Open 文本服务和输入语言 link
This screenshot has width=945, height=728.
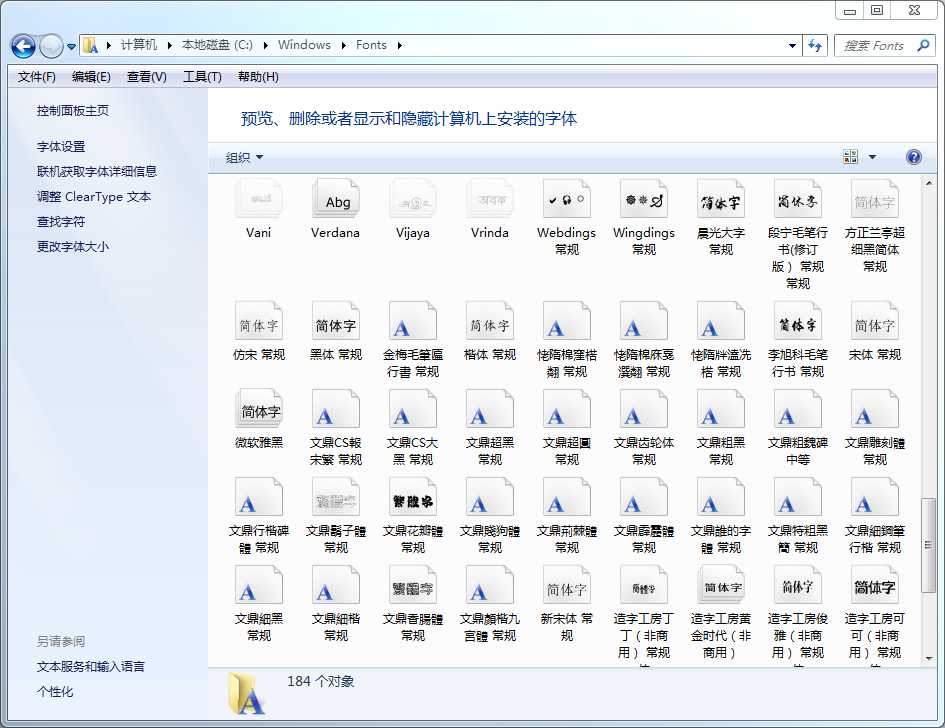90,667
